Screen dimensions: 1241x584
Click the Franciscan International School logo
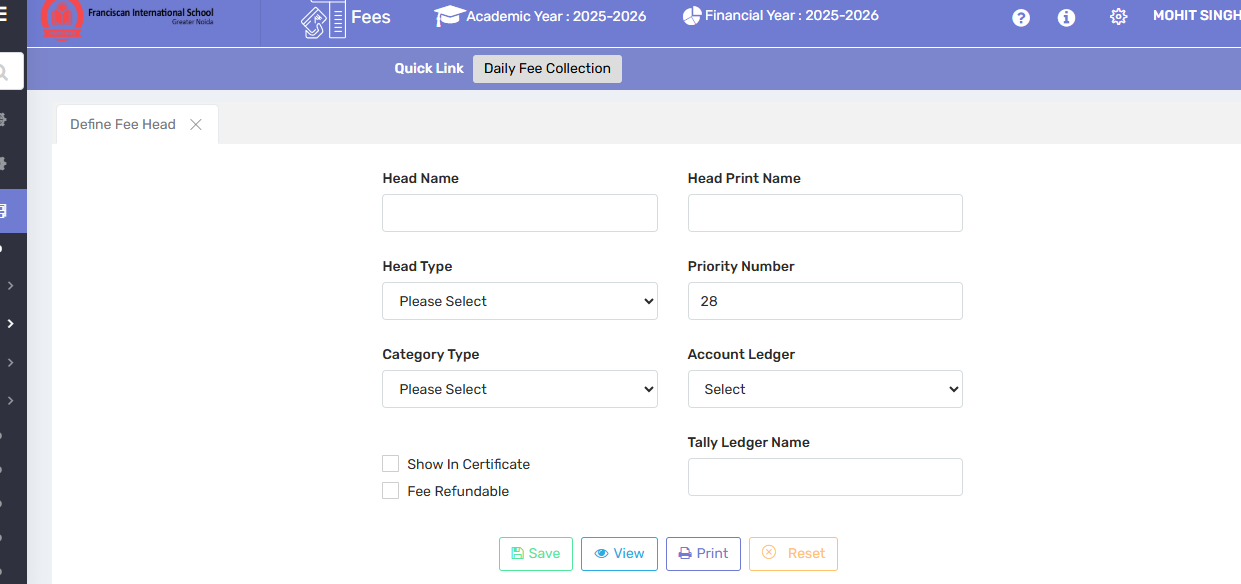(x=62, y=18)
